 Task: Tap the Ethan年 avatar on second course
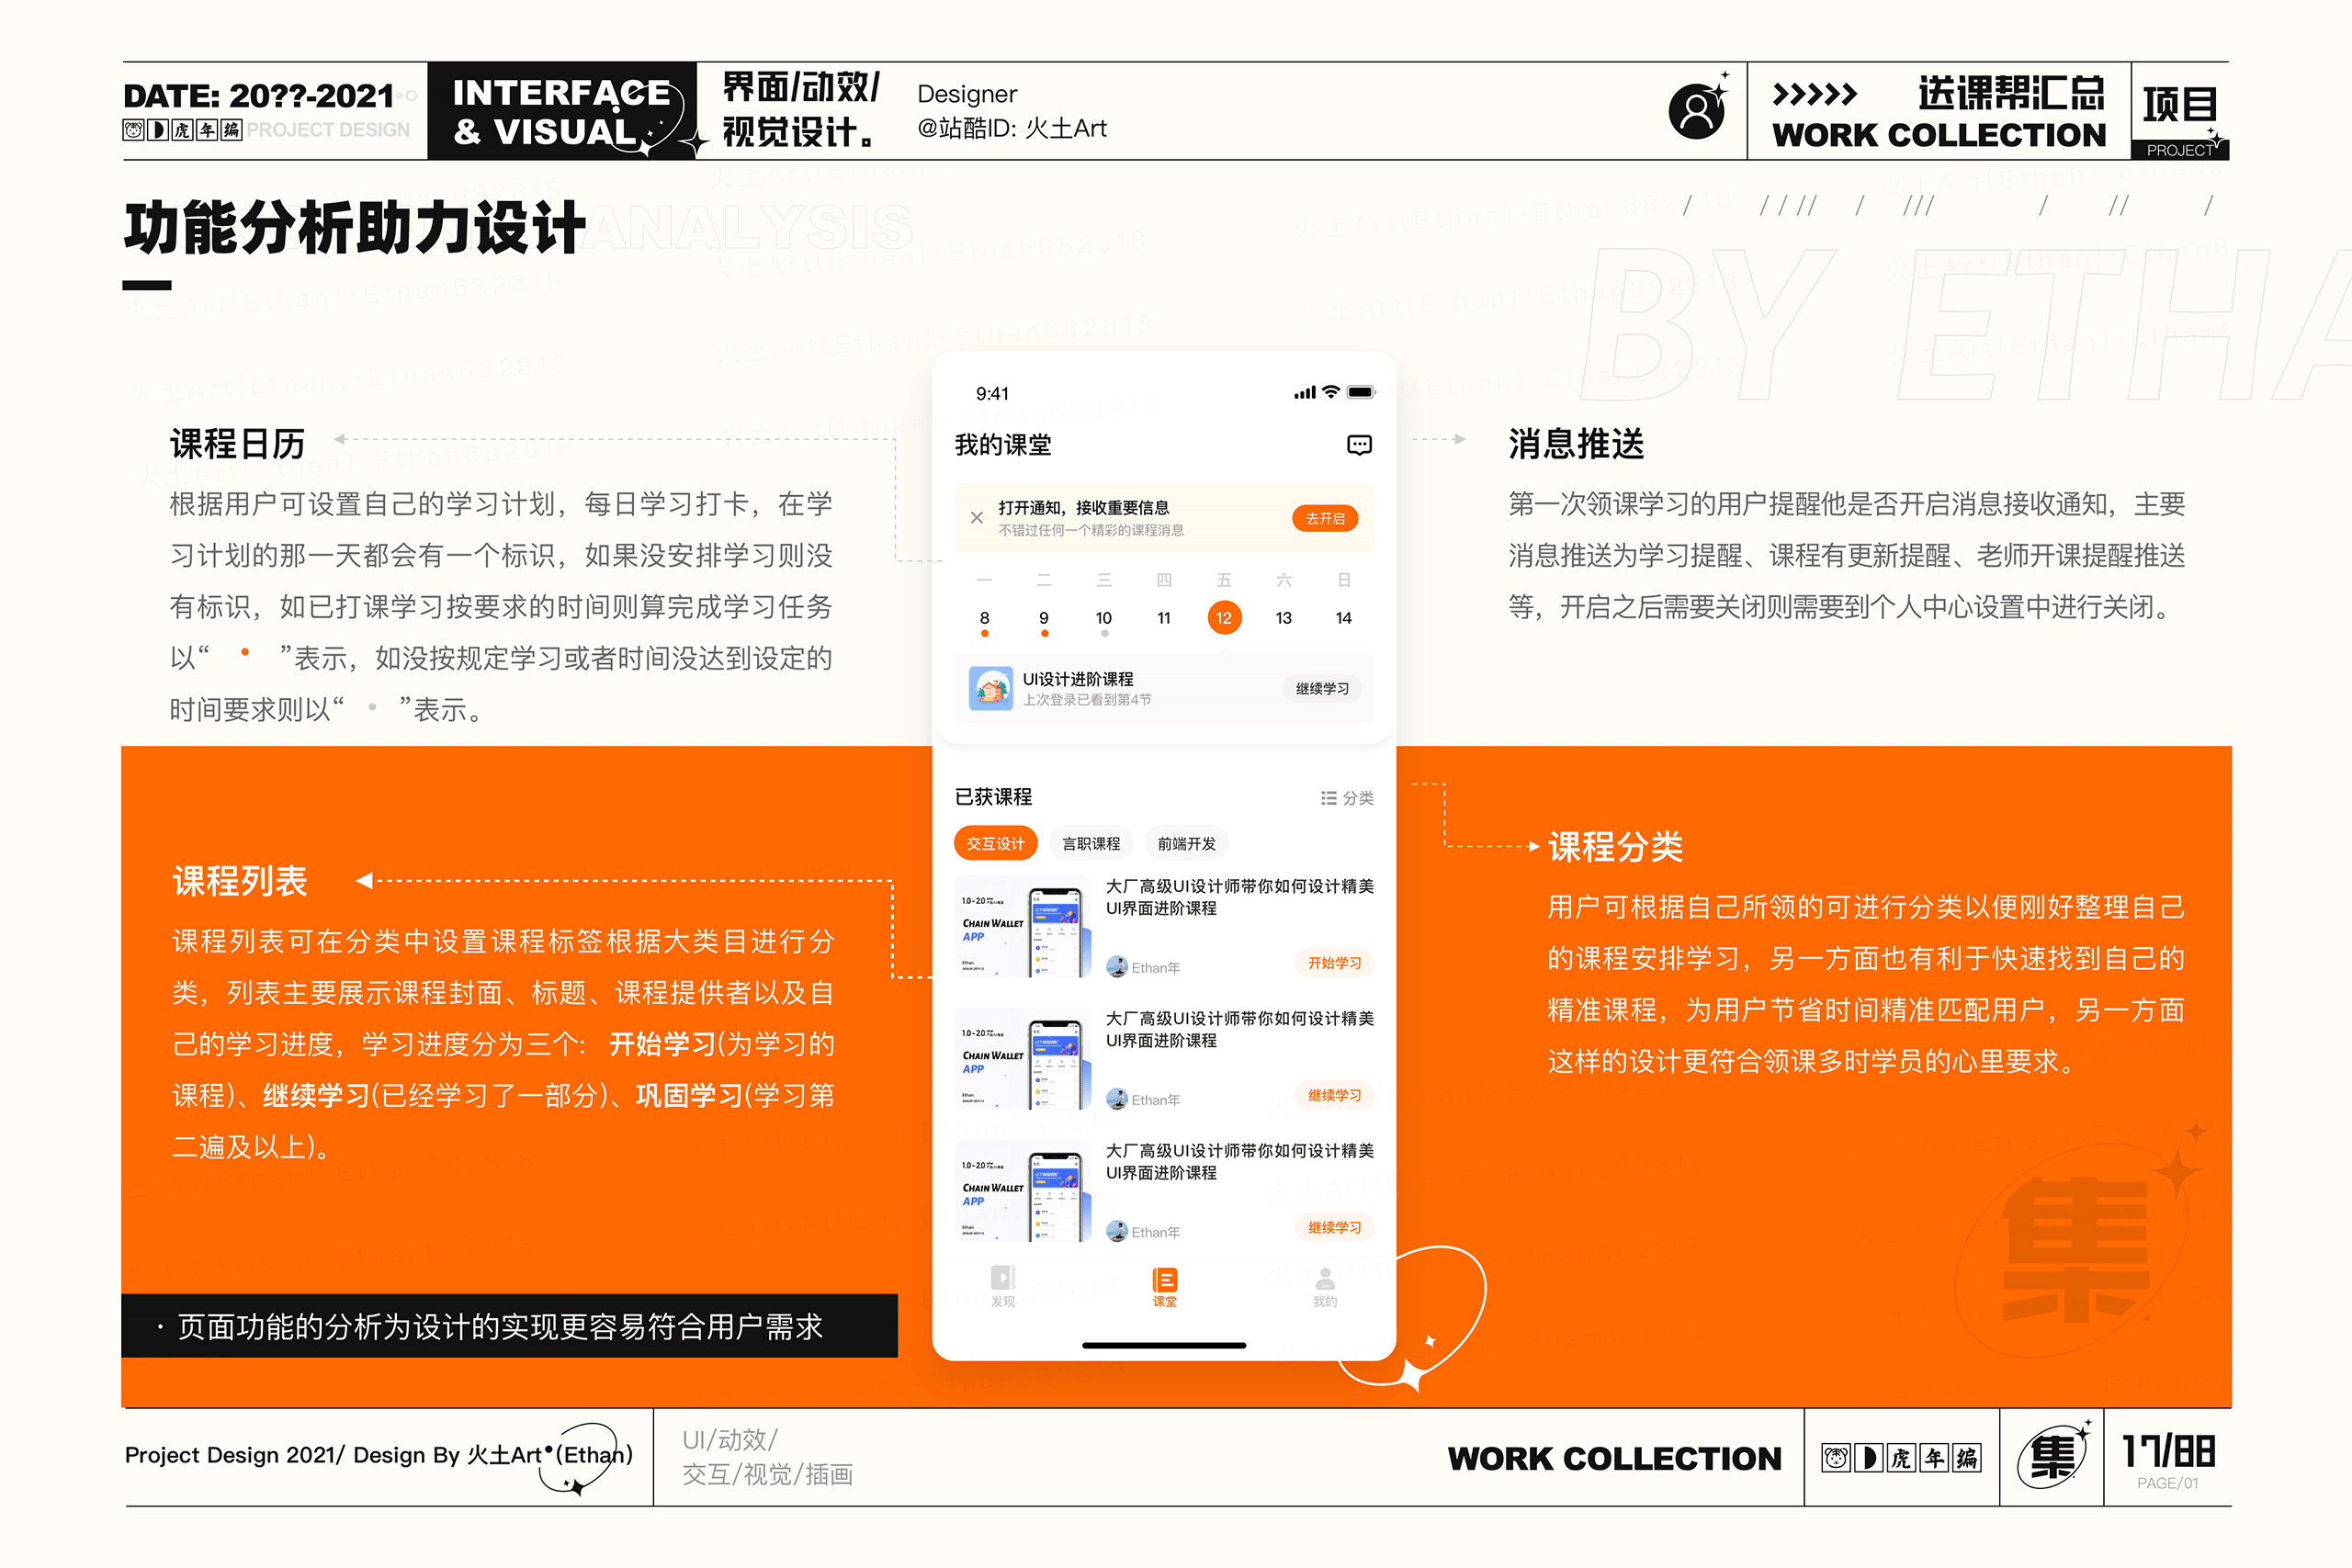[1117, 1099]
